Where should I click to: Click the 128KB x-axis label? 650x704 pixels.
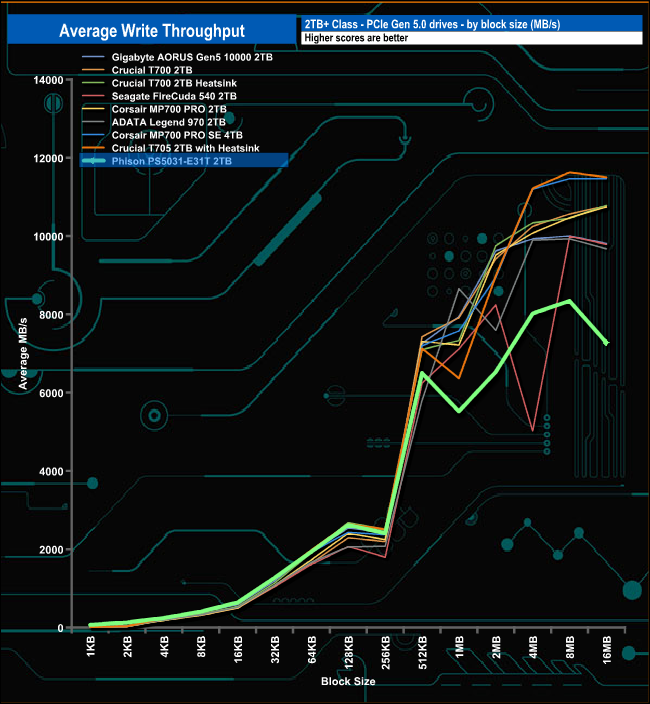pyautogui.click(x=348, y=652)
